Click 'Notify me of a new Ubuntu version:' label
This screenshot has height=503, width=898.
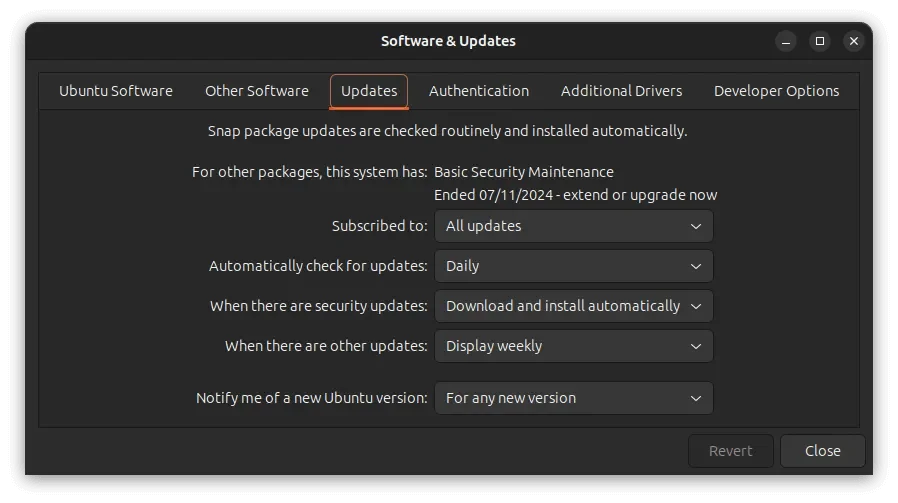coord(312,398)
